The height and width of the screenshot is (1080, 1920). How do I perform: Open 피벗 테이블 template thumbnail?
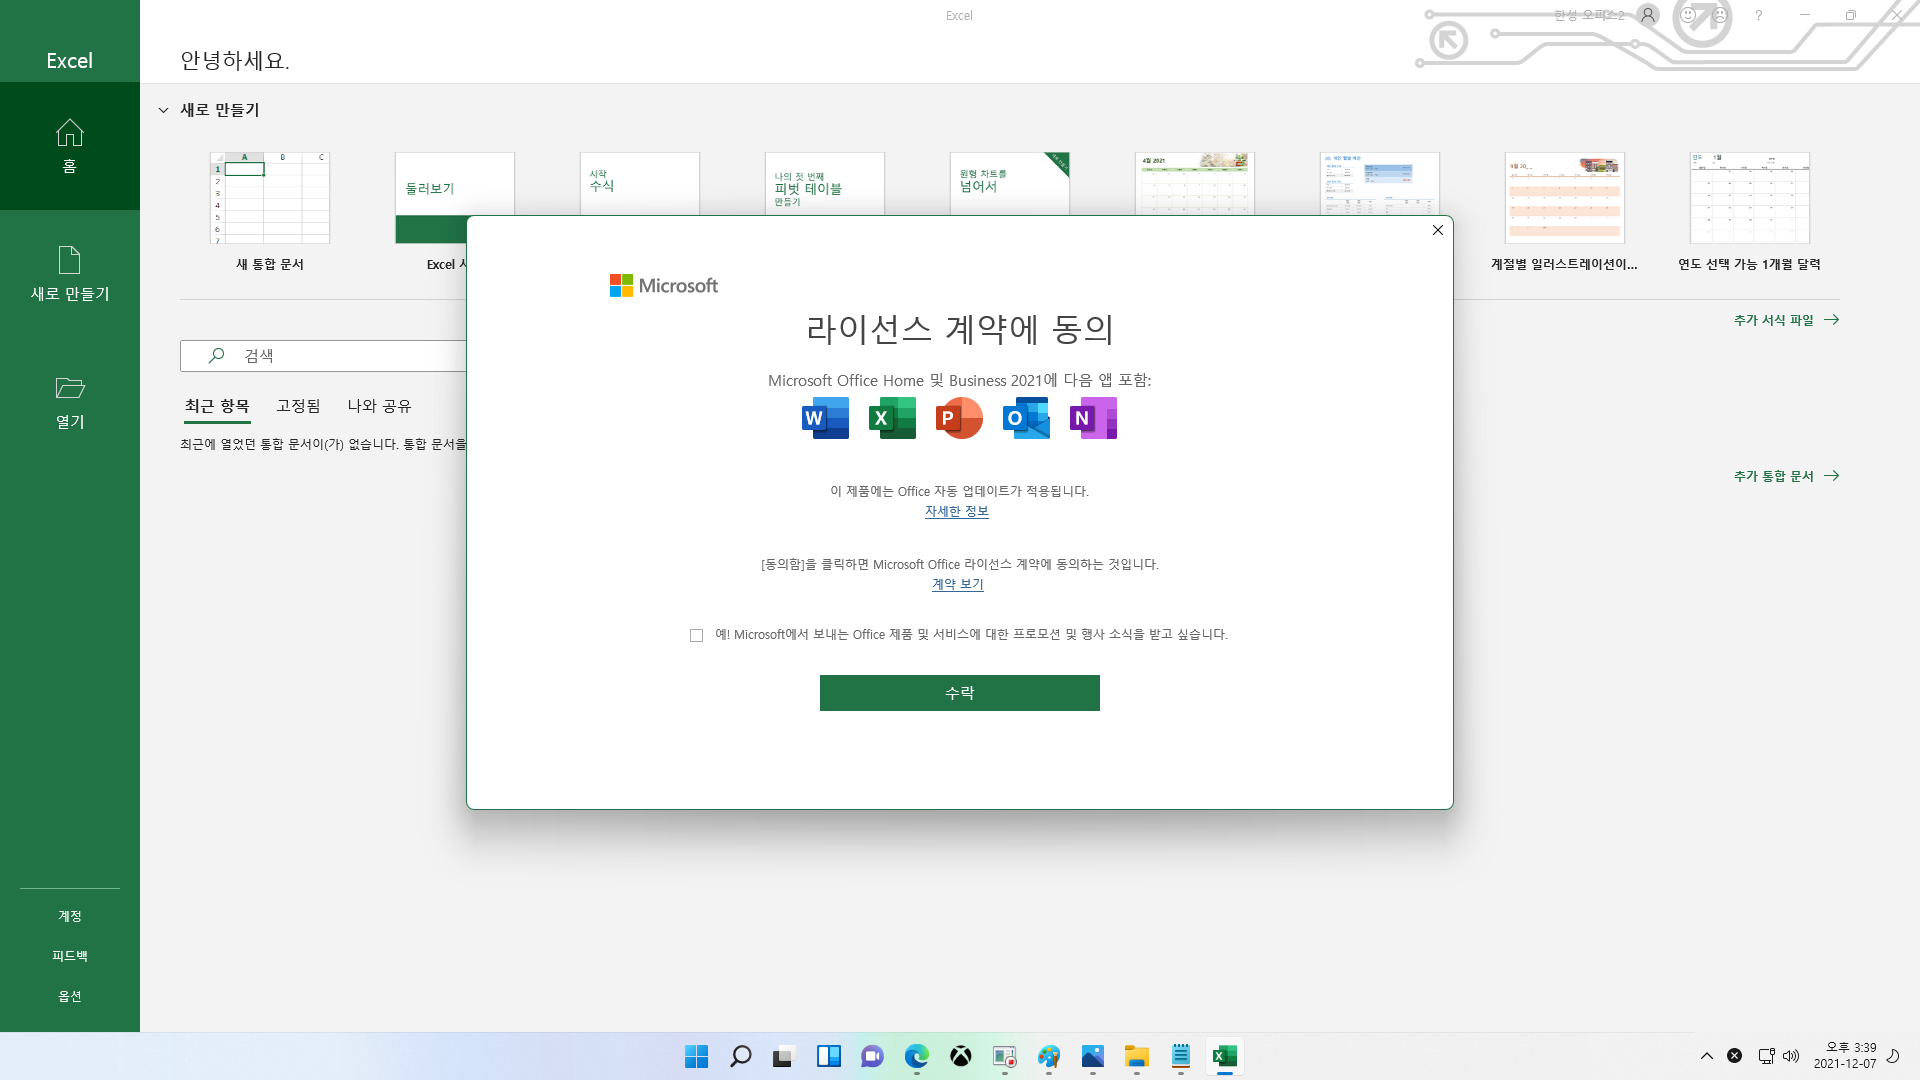point(825,184)
